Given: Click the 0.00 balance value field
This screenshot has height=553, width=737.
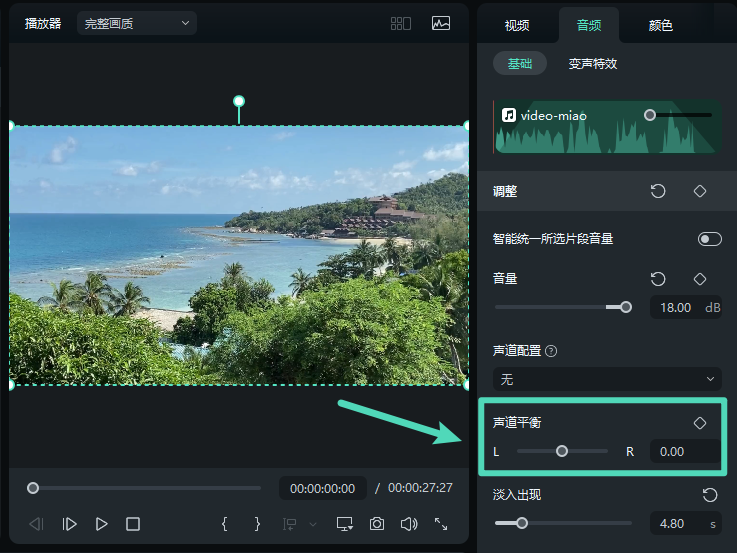Looking at the screenshot, I should (x=685, y=452).
